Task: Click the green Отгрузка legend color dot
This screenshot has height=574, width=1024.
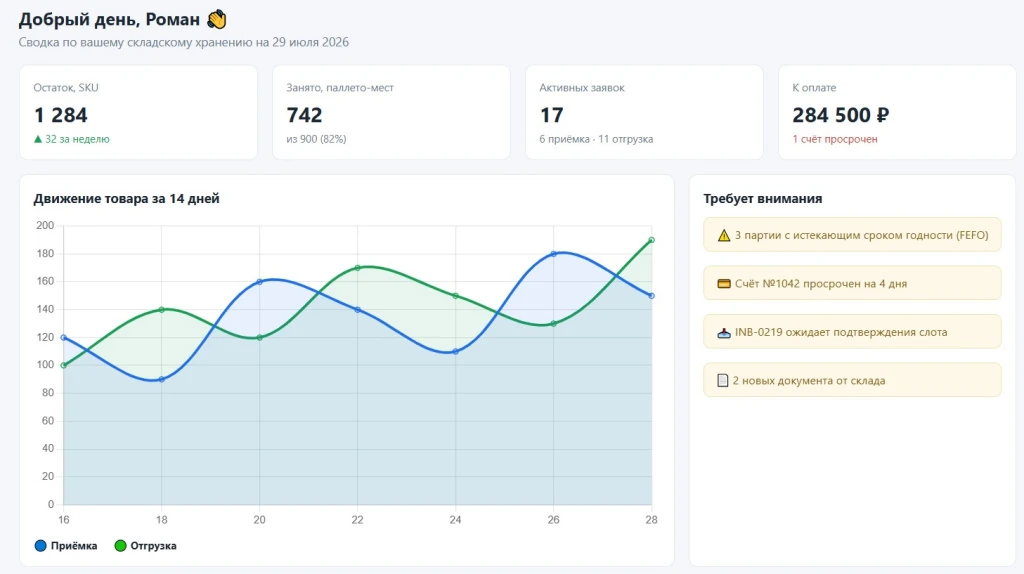Action: (x=120, y=546)
